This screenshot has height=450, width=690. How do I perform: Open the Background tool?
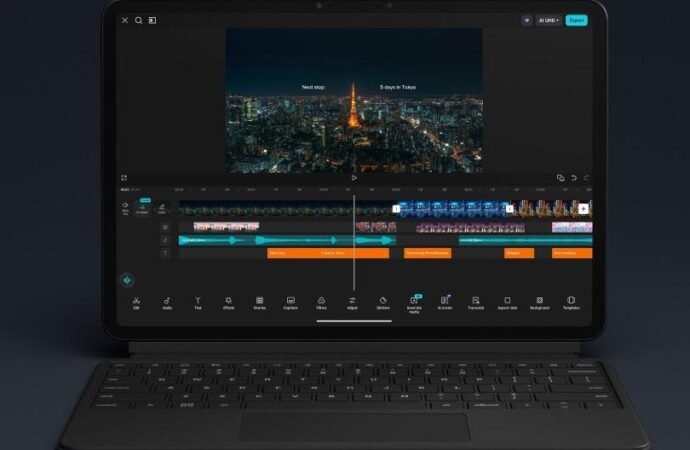[x=540, y=303]
